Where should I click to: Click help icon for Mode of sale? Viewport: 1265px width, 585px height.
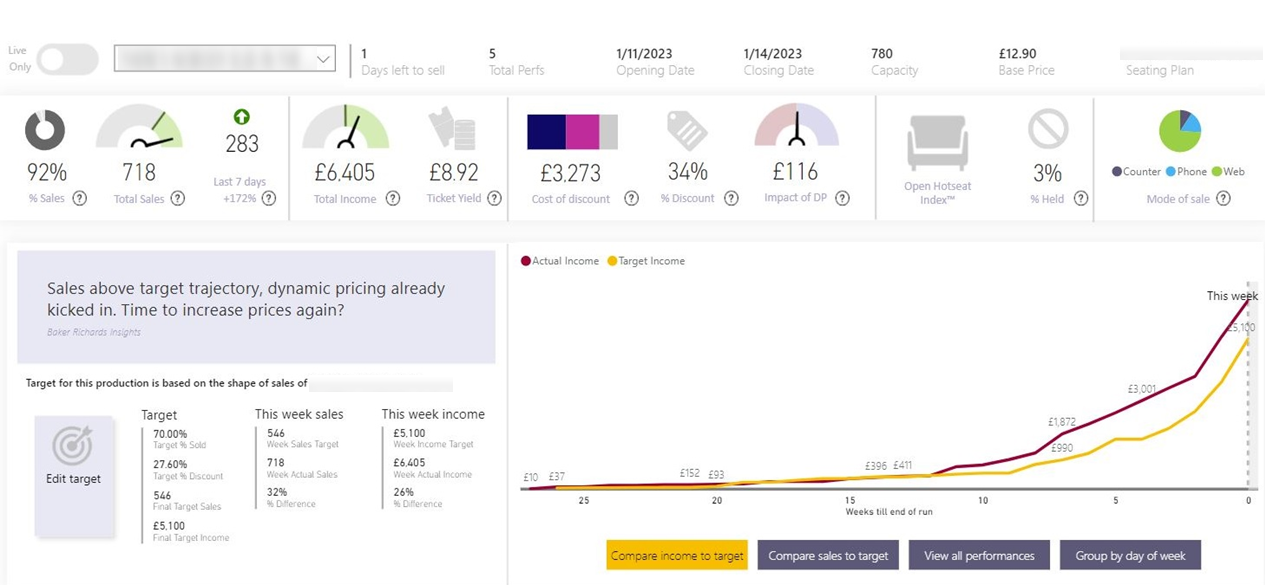tap(1223, 198)
